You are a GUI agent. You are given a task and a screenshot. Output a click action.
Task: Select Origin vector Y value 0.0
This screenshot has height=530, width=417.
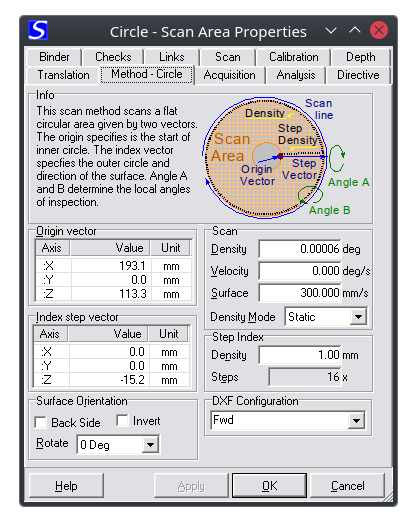[111, 280]
